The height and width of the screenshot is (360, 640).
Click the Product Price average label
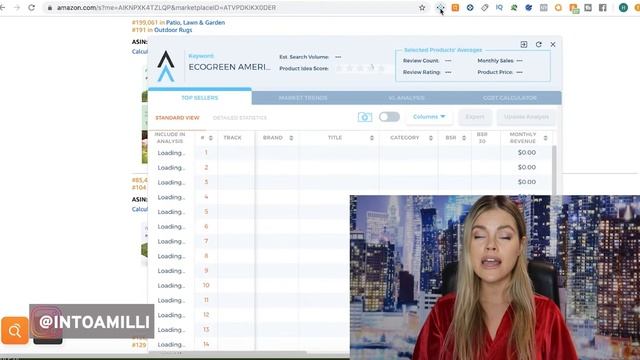495,72
